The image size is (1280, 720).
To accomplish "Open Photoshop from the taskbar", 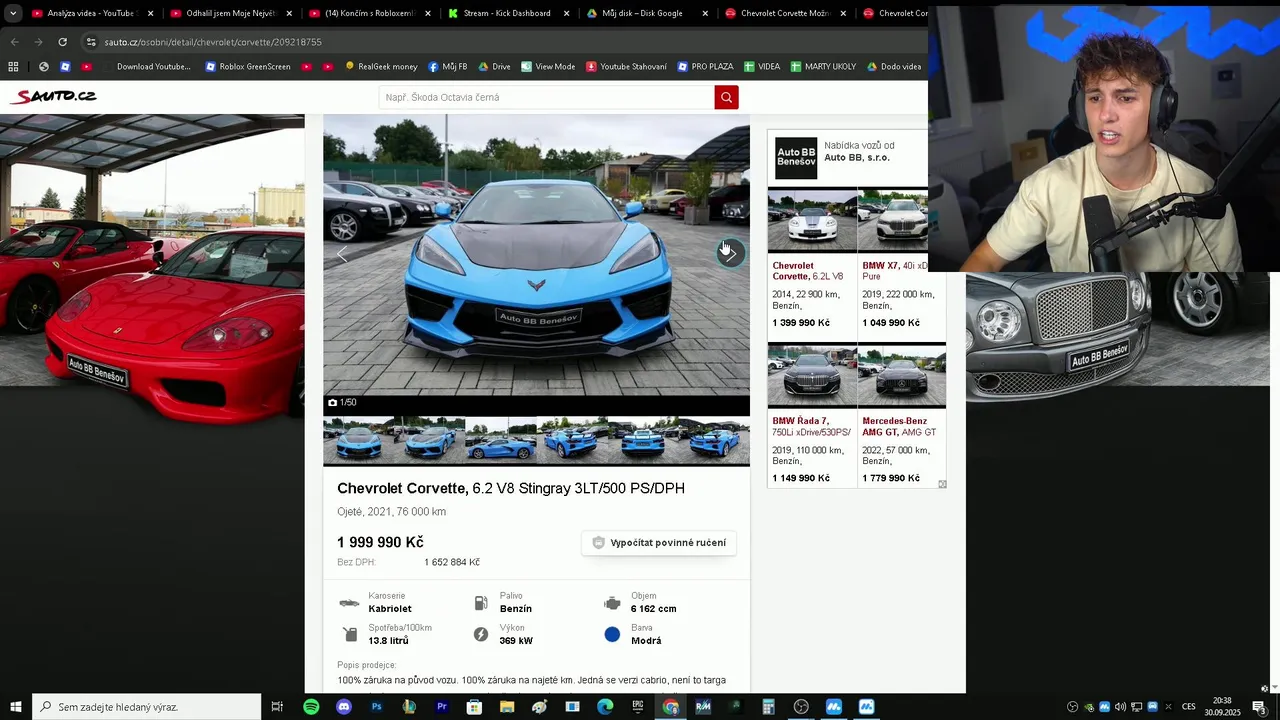I will point(376,707).
